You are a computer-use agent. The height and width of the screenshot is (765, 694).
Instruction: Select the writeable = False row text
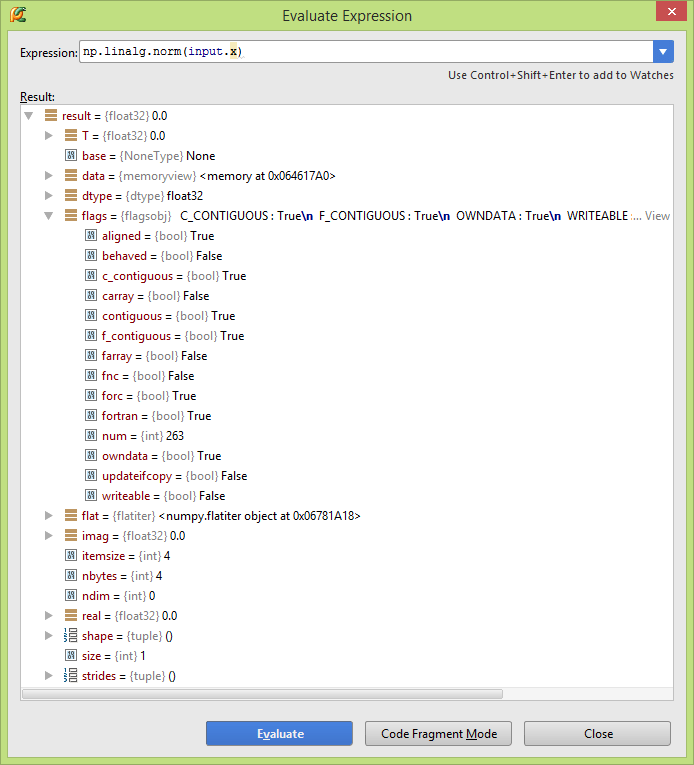[163, 496]
